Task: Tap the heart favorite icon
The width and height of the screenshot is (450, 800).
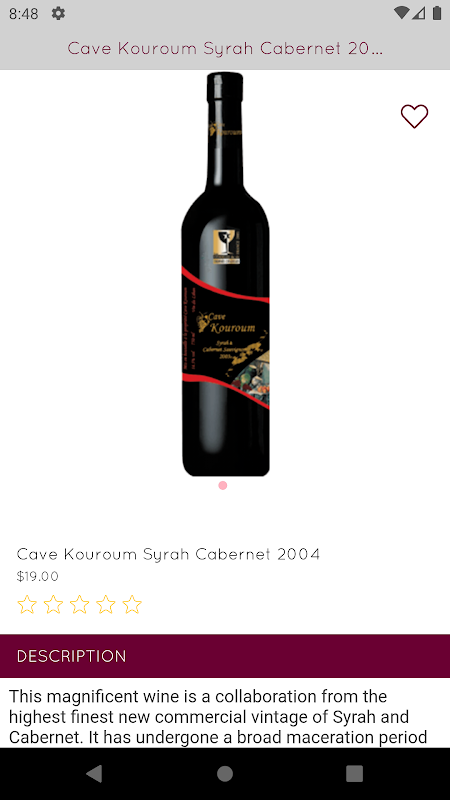Action: pos(414,116)
